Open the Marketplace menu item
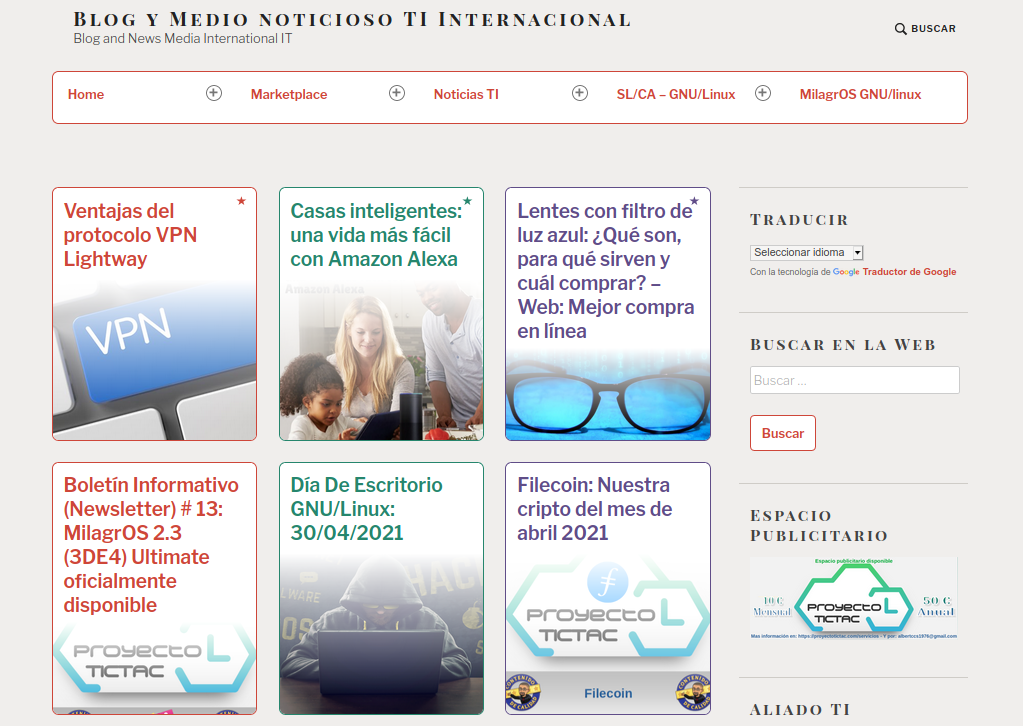This screenshot has height=726, width=1023. (289, 95)
